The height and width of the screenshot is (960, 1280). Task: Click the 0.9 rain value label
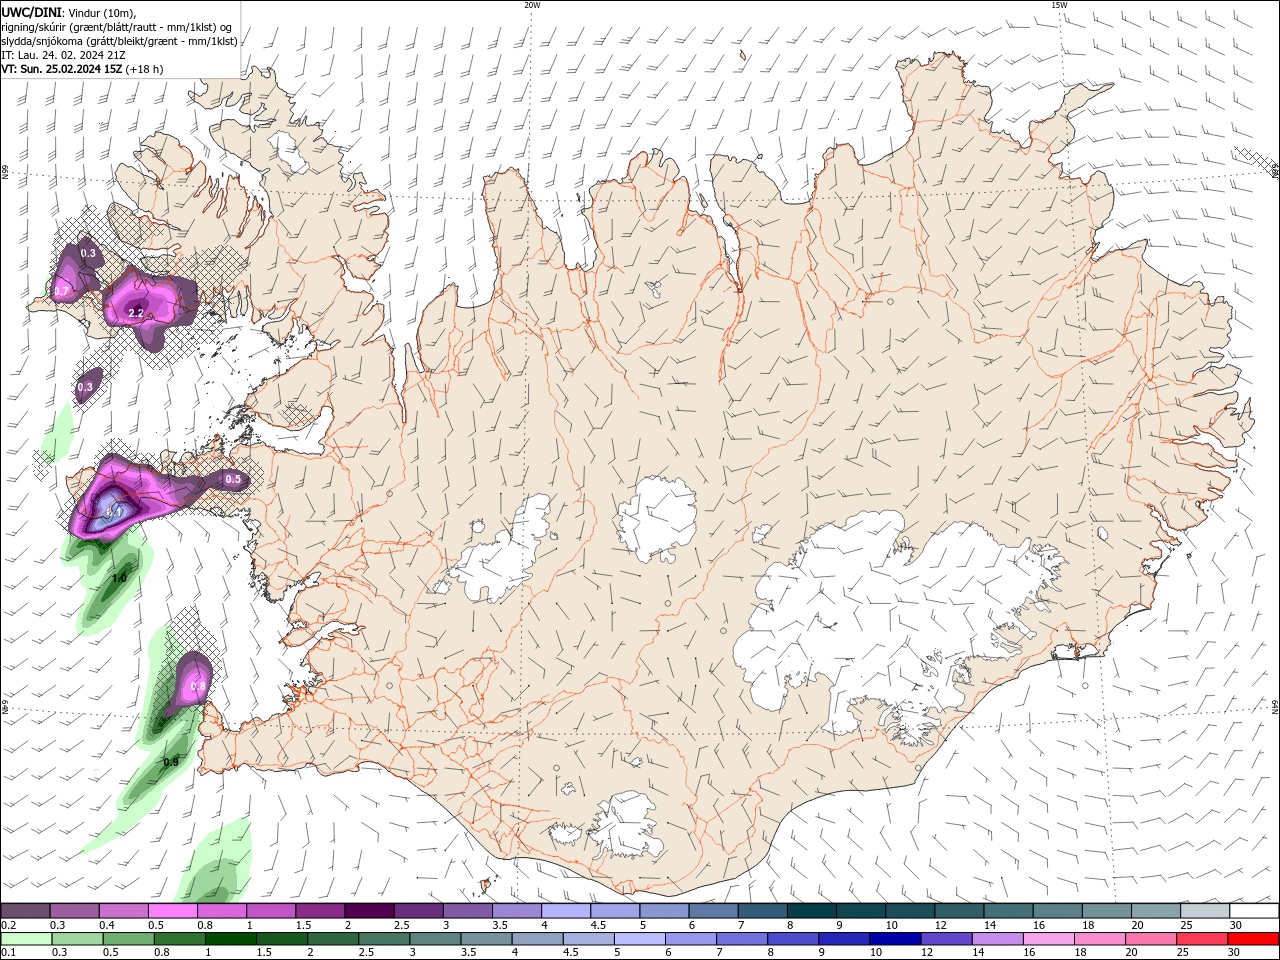[171, 762]
